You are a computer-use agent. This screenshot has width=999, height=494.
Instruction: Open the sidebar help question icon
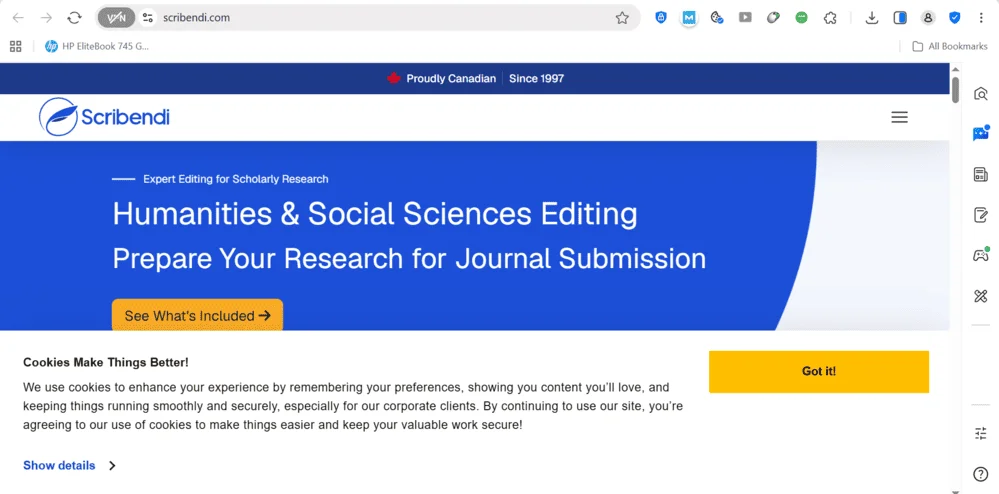[x=981, y=474]
